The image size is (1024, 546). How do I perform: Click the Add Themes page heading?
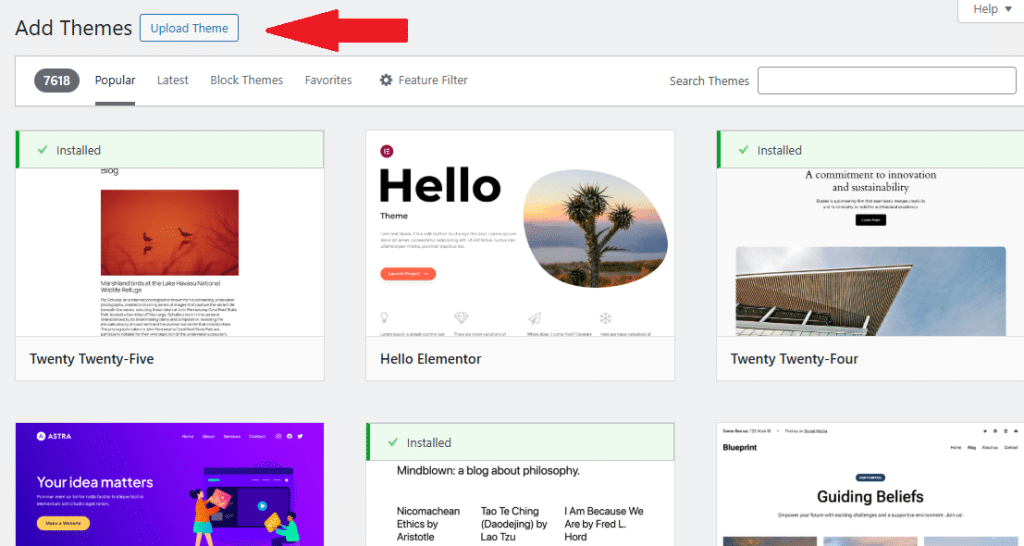(73, 28)
